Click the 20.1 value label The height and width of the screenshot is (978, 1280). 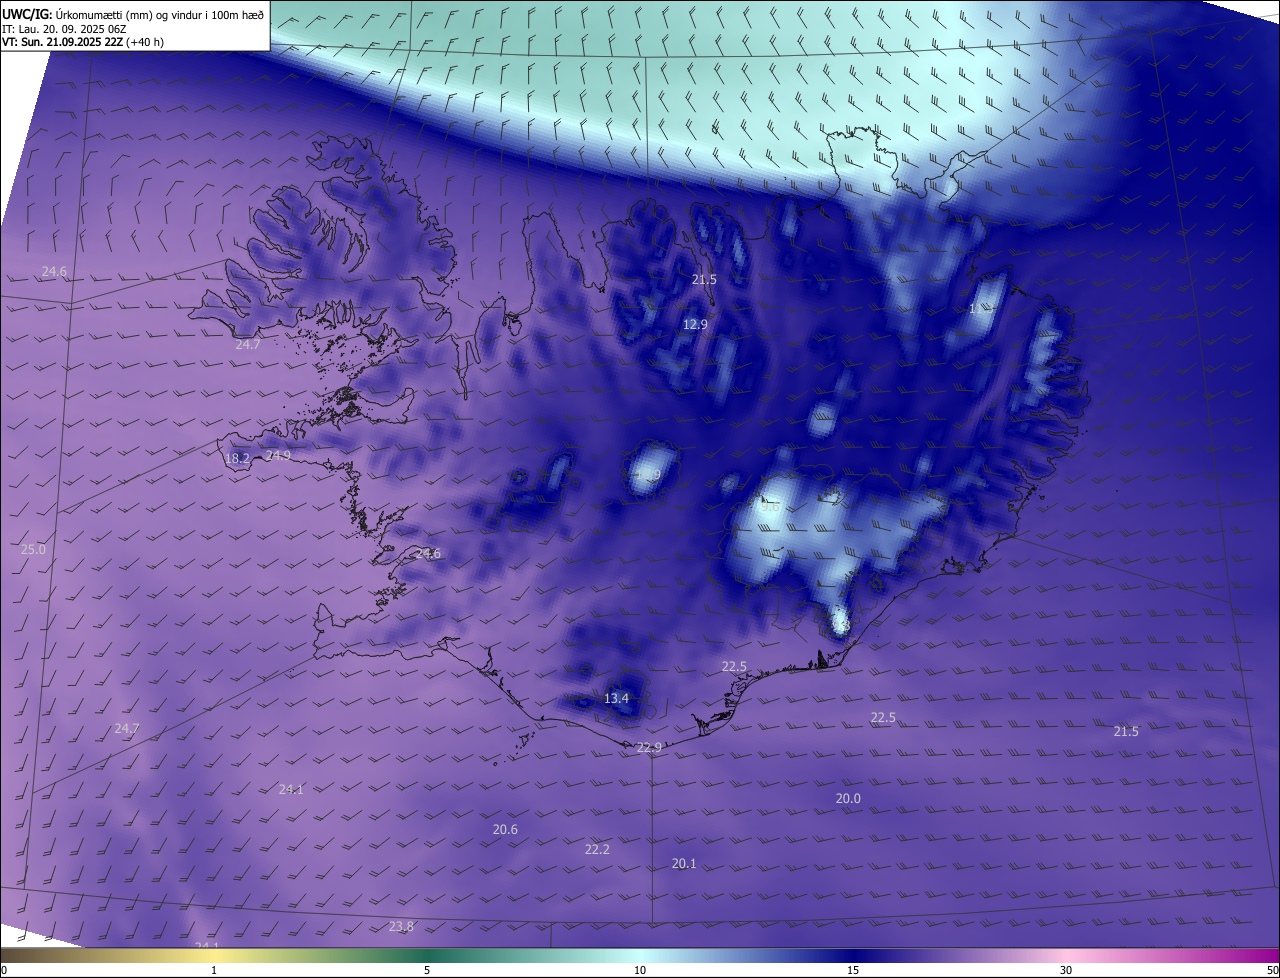click(x=684, y=863)
